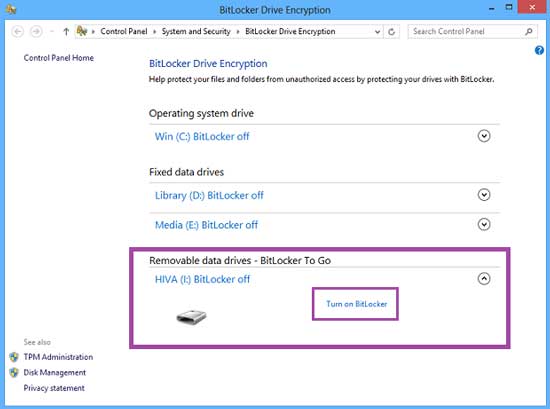Image resolution: width=550 pixels, height=409 pixels.
Task: Click the blue Help question mark icon
Action: 539,51
